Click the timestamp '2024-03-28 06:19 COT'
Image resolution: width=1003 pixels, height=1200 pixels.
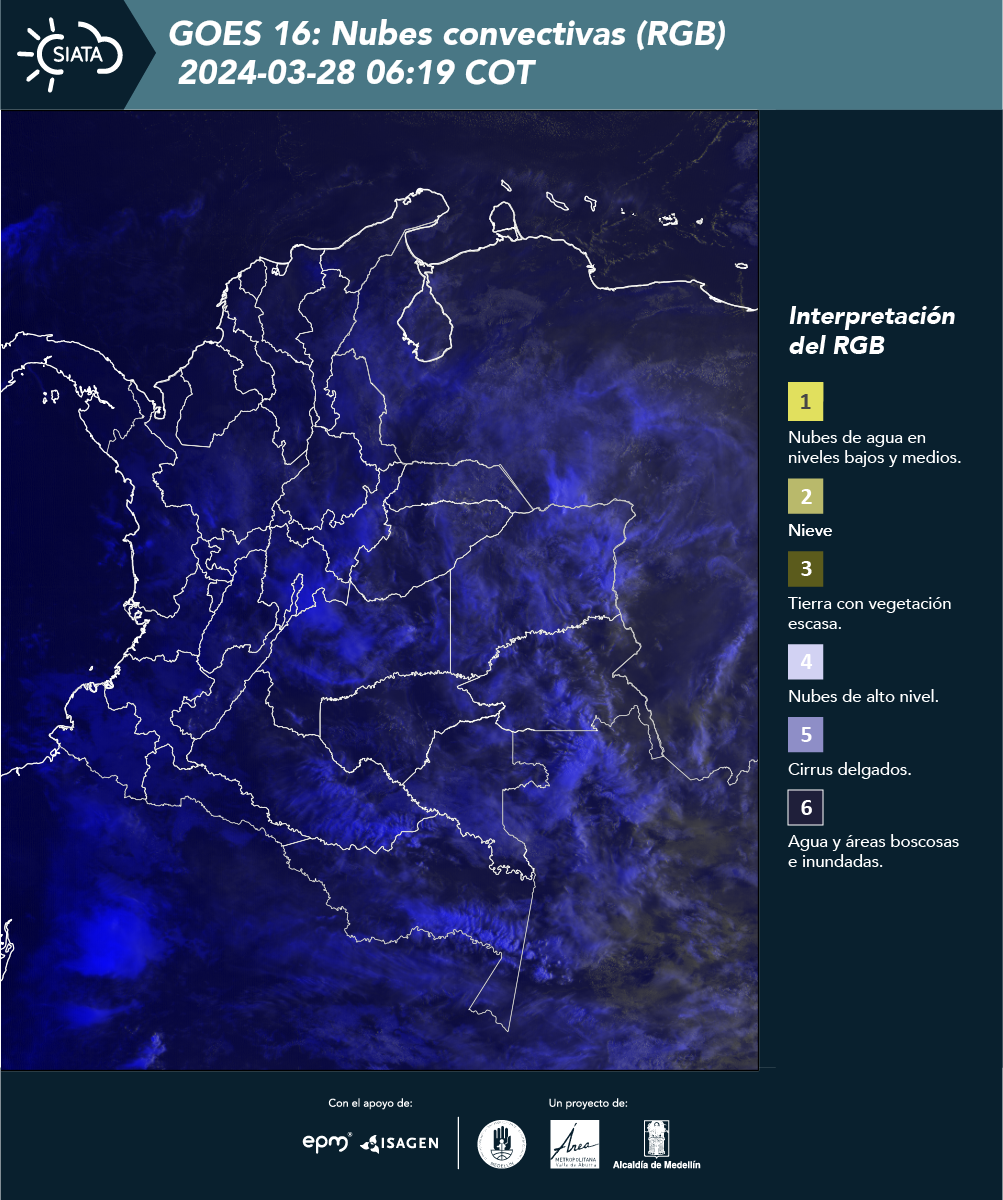click(356, 73)
